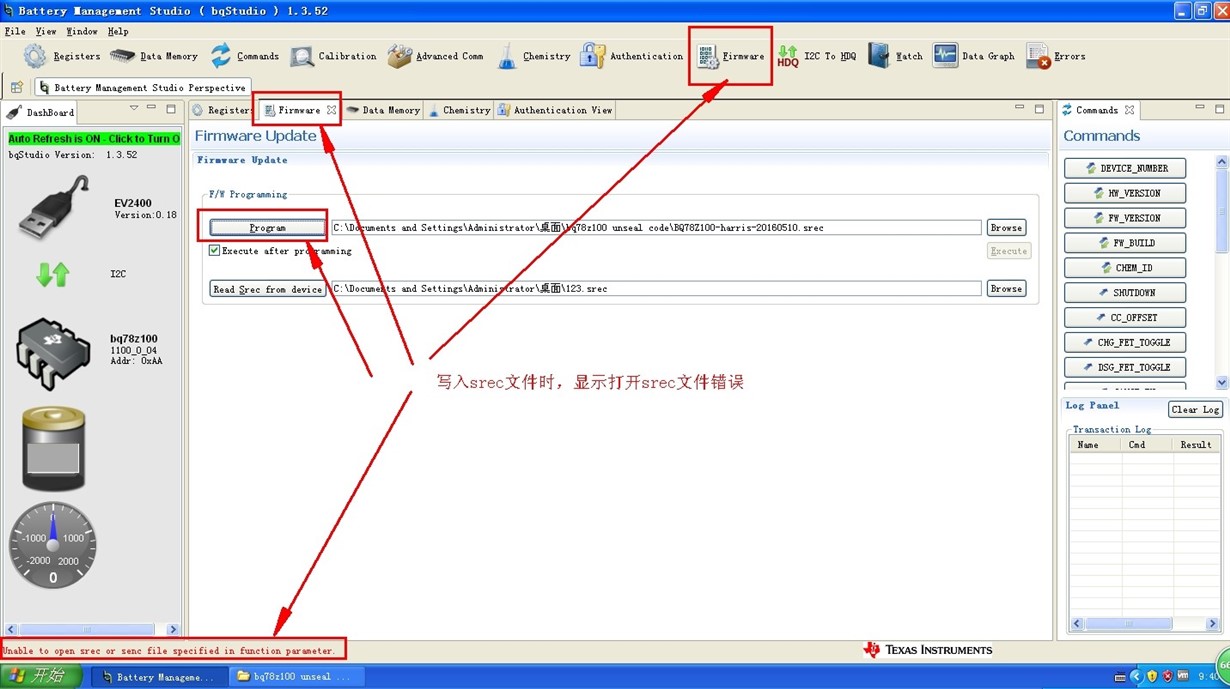Open Advanced Comm tool
This screenshot has height=689, width=1230.
coord(435,56)
